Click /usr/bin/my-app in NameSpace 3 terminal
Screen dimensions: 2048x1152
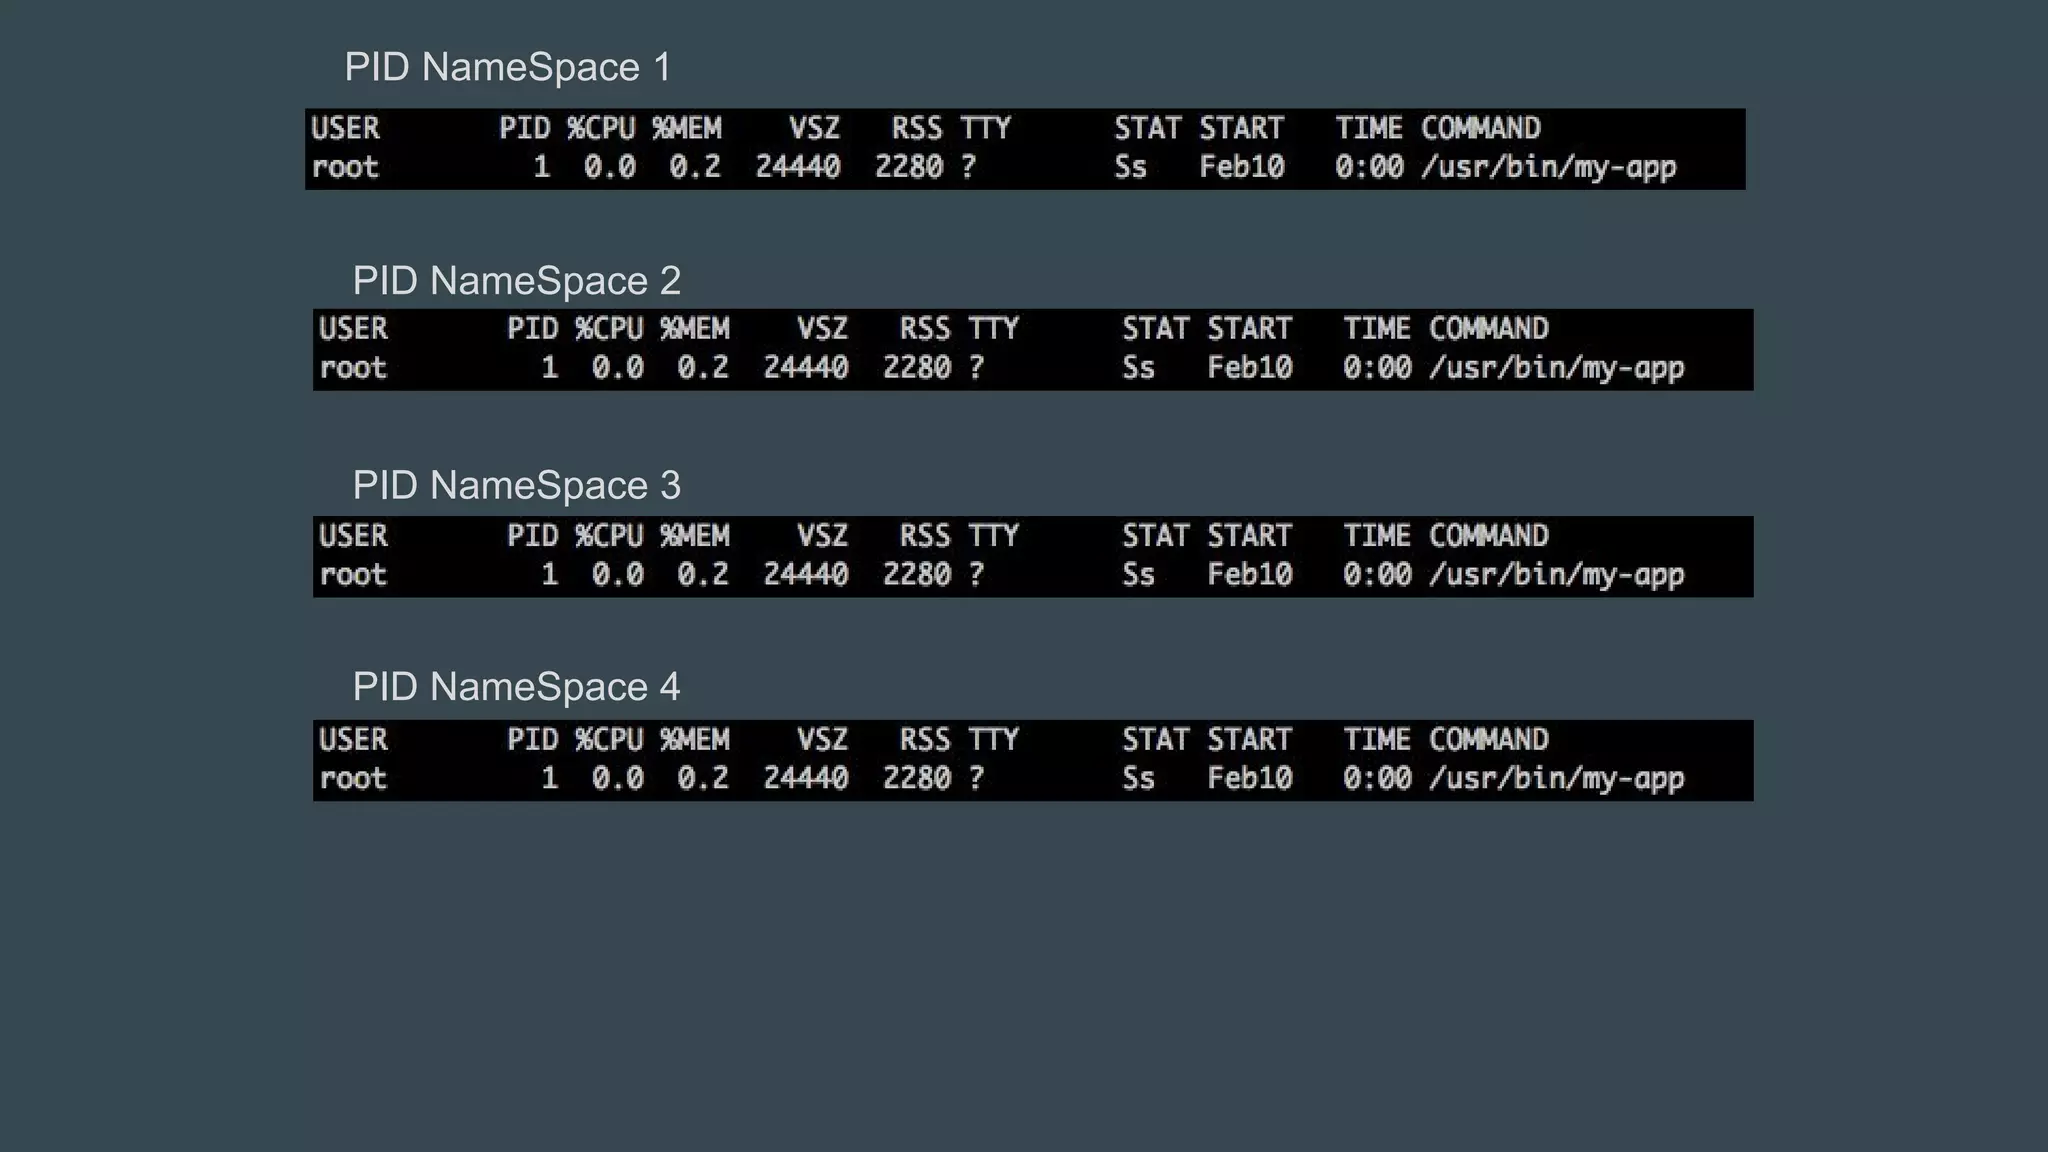coord(1556,575)
